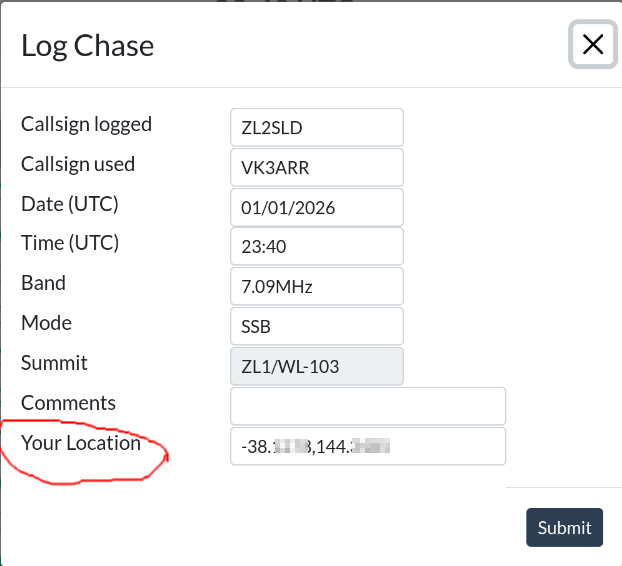Focus the Band field showing 7.09MHz
Screen dimensions: 622x566
(316, 286)
